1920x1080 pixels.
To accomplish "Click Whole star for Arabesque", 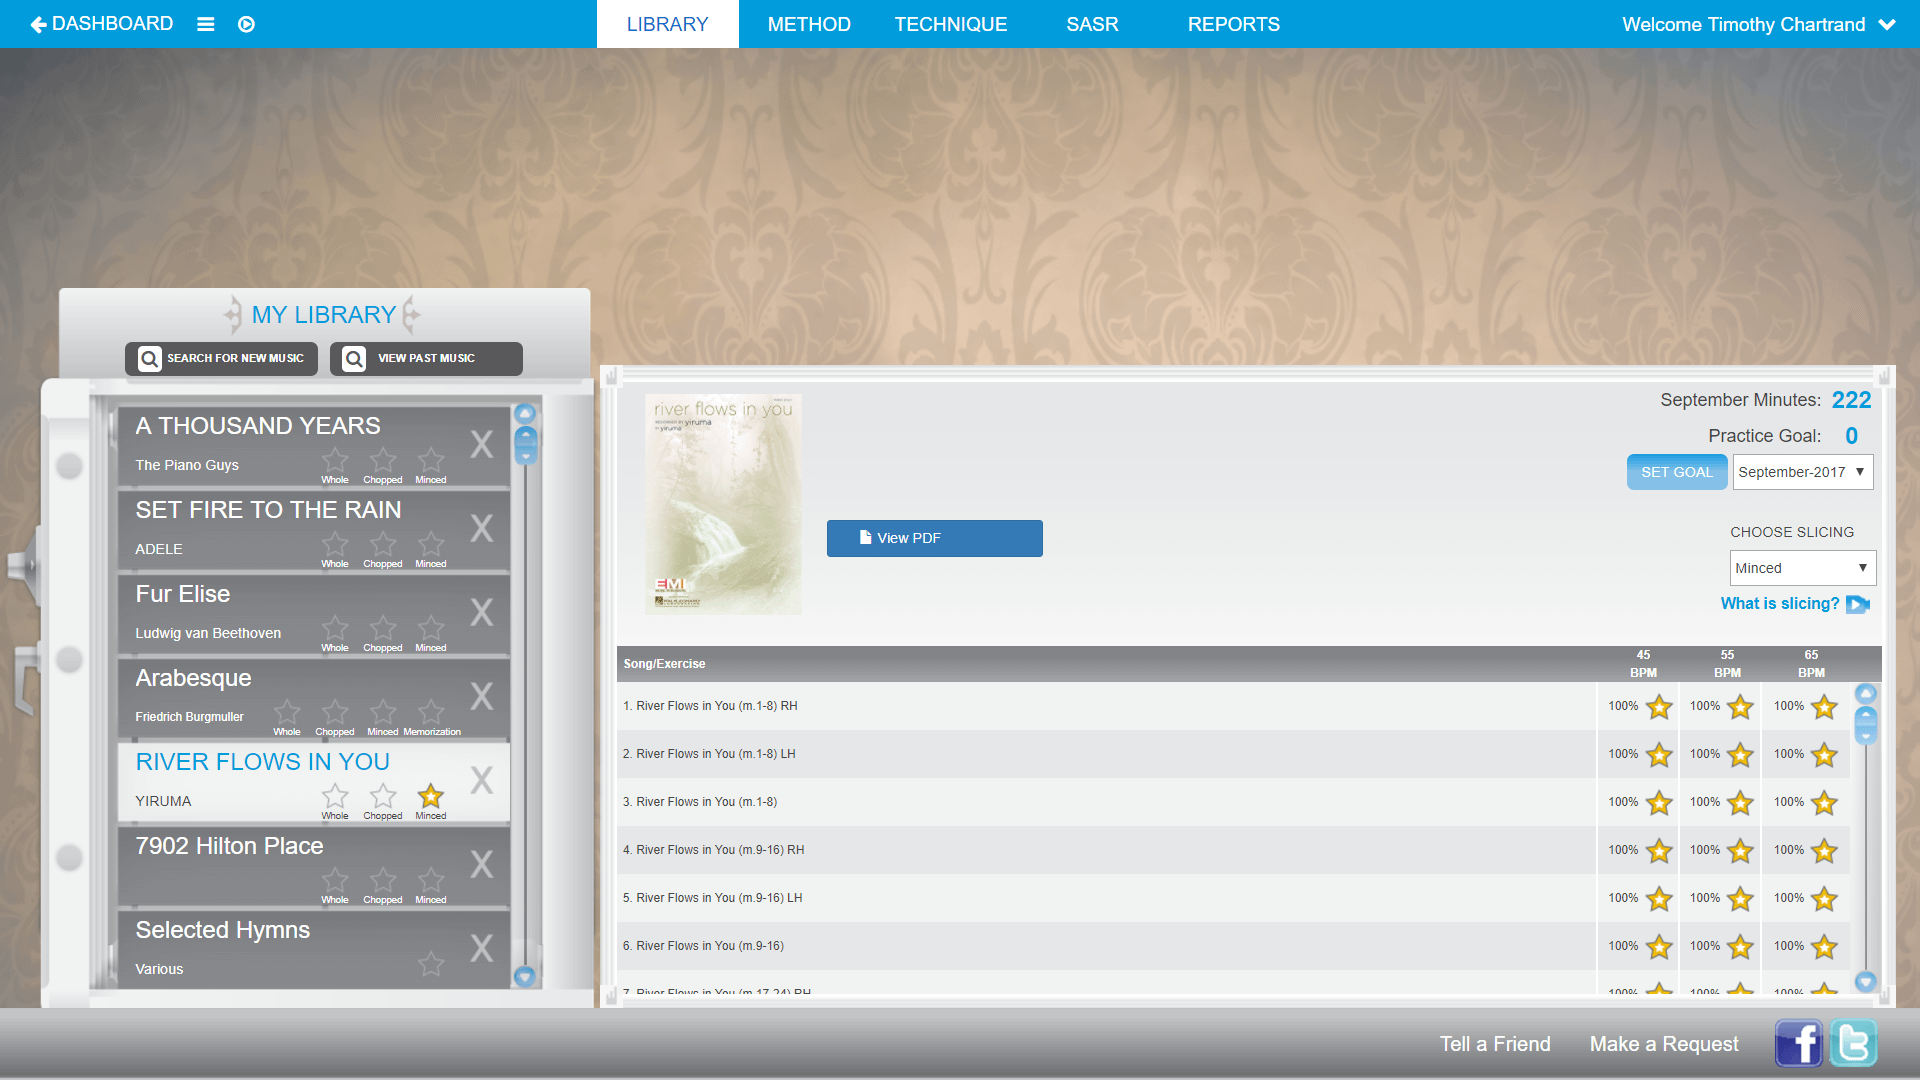I will (x=287, y=712).
